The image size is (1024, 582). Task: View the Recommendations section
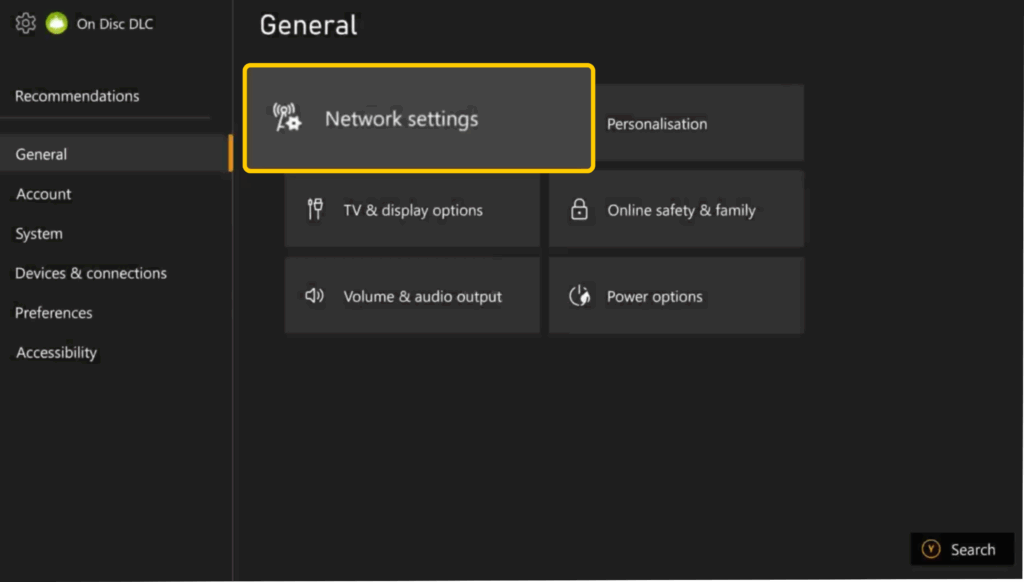(x=77, y=96)
